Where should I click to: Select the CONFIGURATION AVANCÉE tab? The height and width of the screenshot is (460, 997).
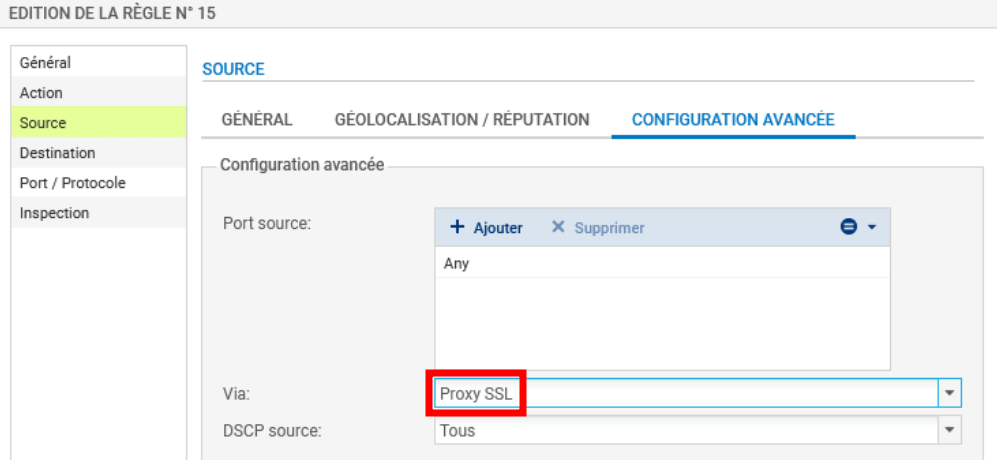pos(732,120)
